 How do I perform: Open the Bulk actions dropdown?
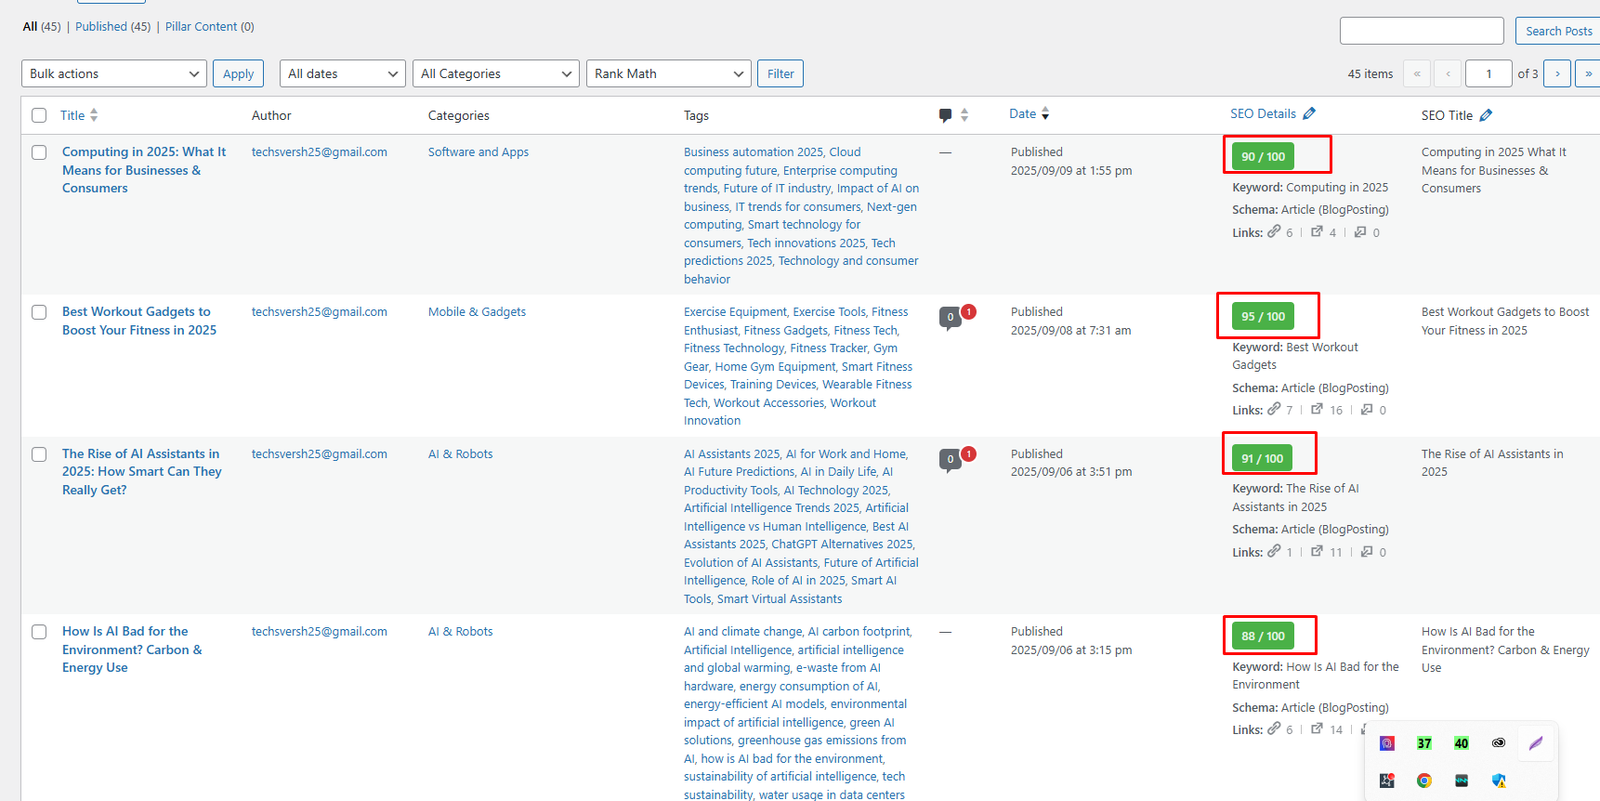click(x=113, y=74)
